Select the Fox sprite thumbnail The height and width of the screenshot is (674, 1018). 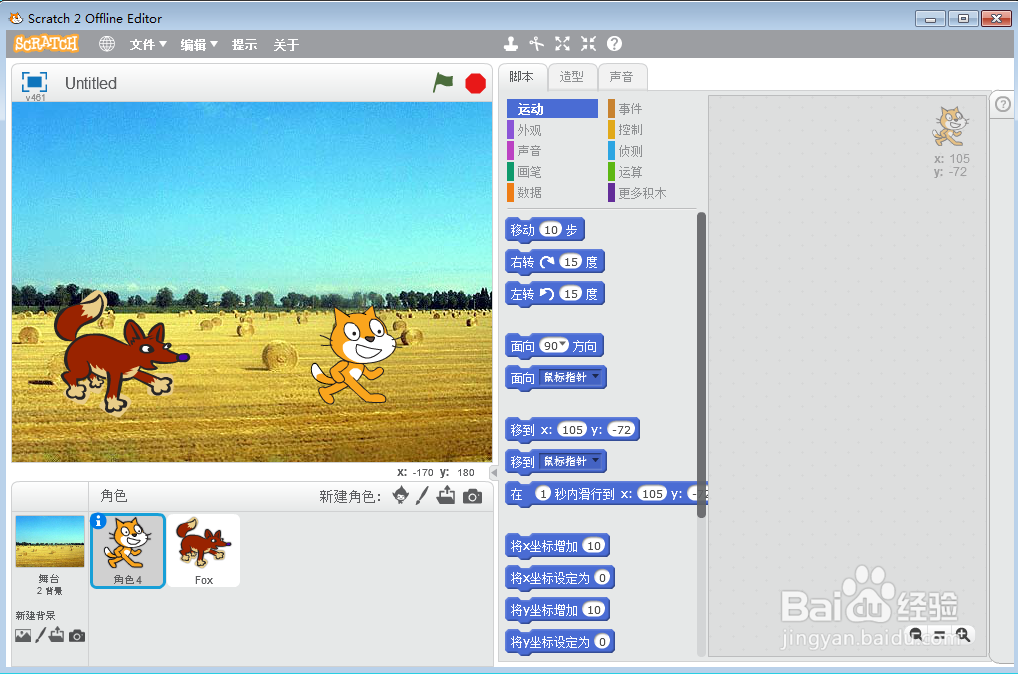pyautogui.click(x=204, y=551)
